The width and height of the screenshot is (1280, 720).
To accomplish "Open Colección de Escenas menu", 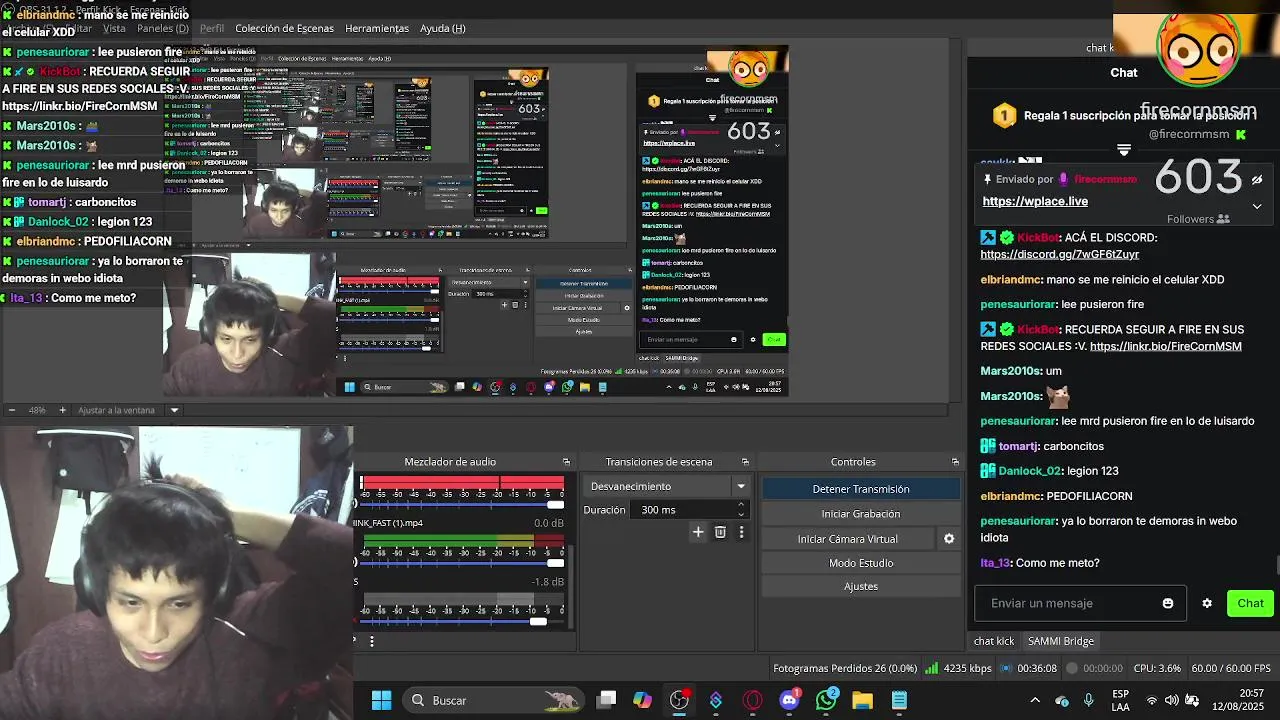I will [284, 28].
